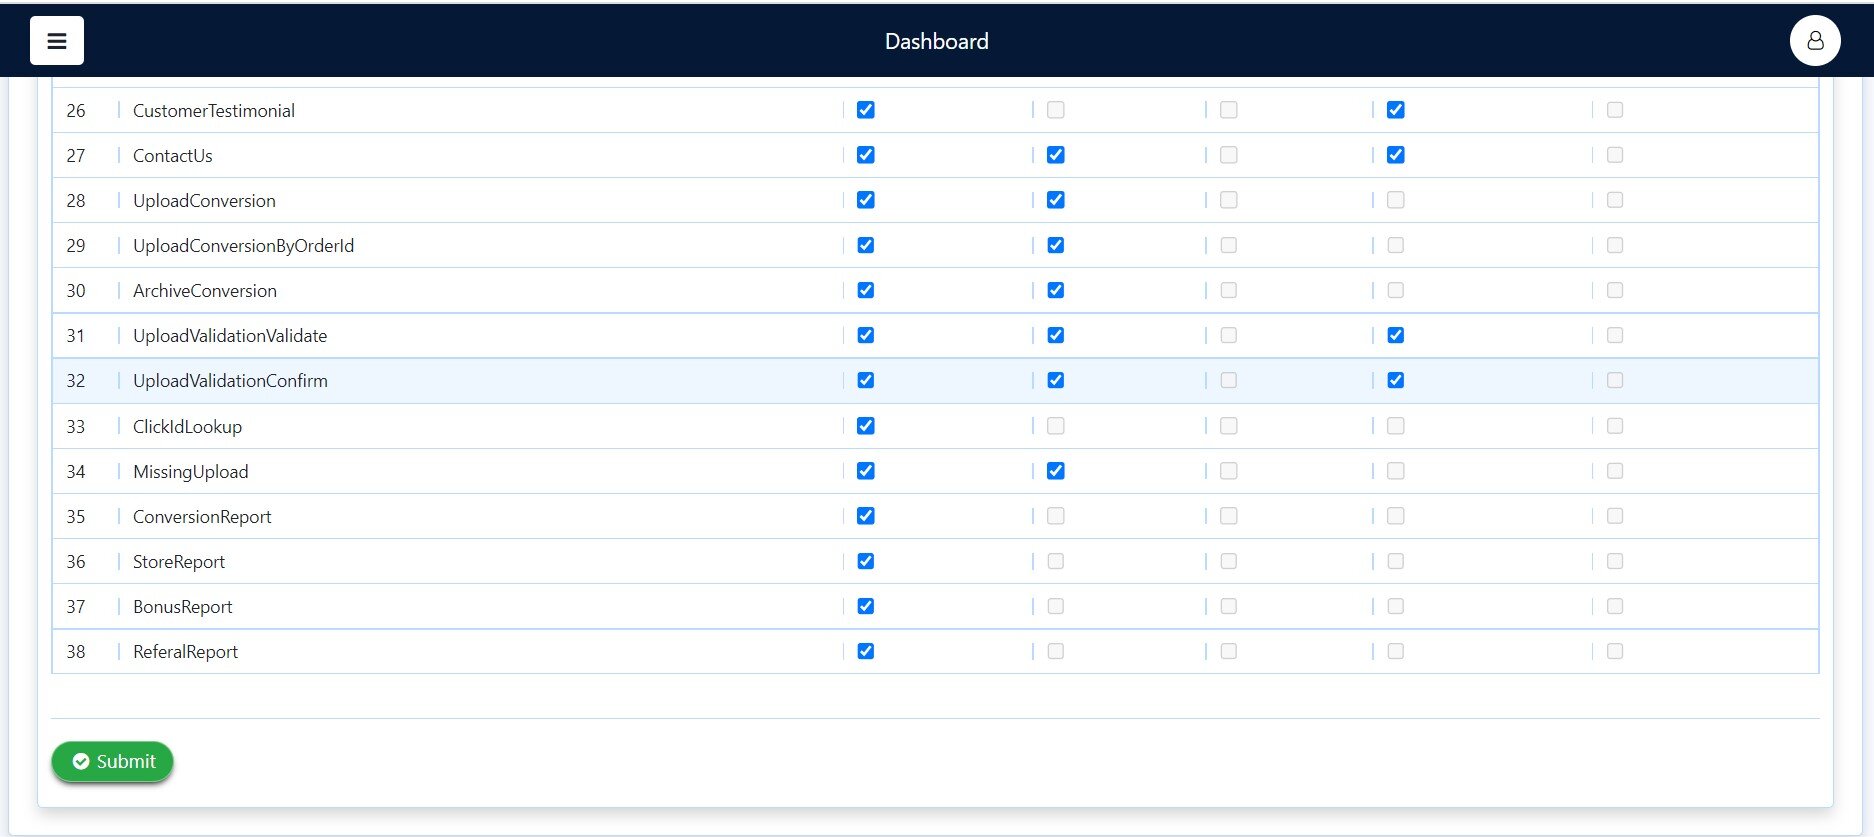The width and height of the screenshot is (1874, 837).
Task: Check fourth checkbox for MissingUpload
Action: coord(1396,471)
